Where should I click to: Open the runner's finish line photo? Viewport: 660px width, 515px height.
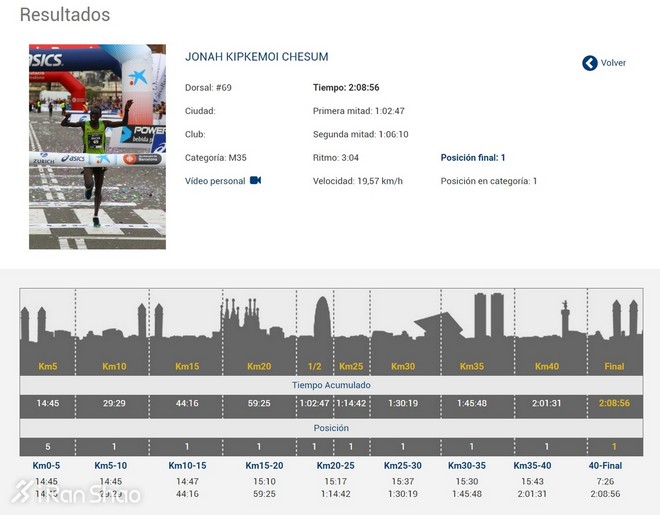97,146
